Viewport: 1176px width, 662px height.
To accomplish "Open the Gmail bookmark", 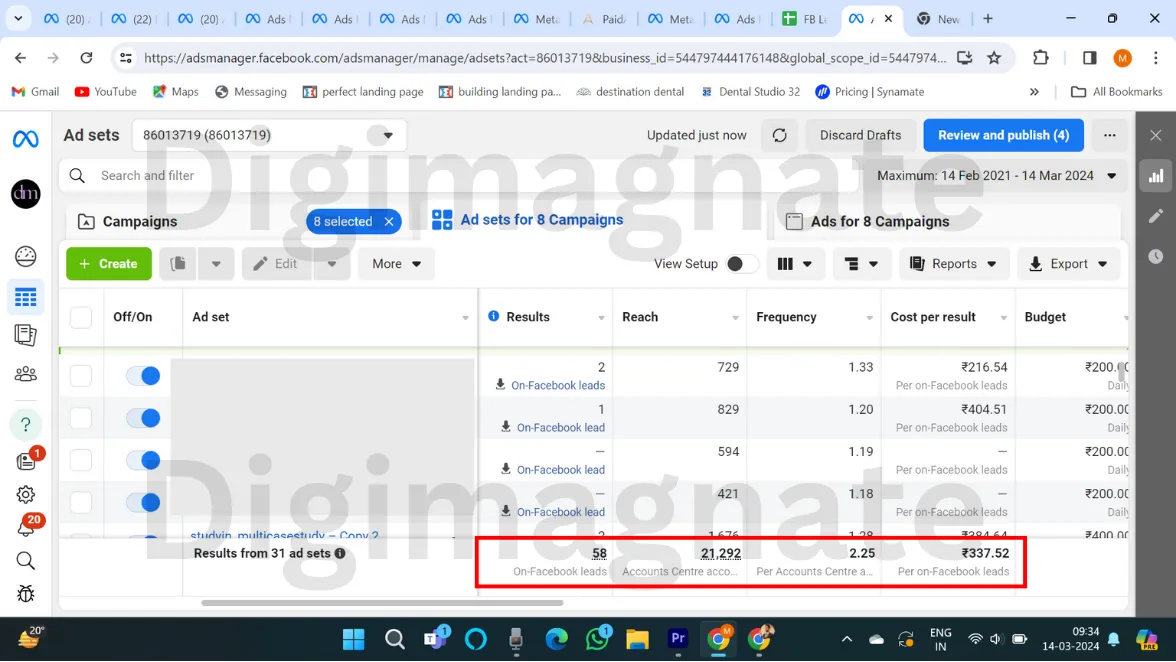I will 35,91.
